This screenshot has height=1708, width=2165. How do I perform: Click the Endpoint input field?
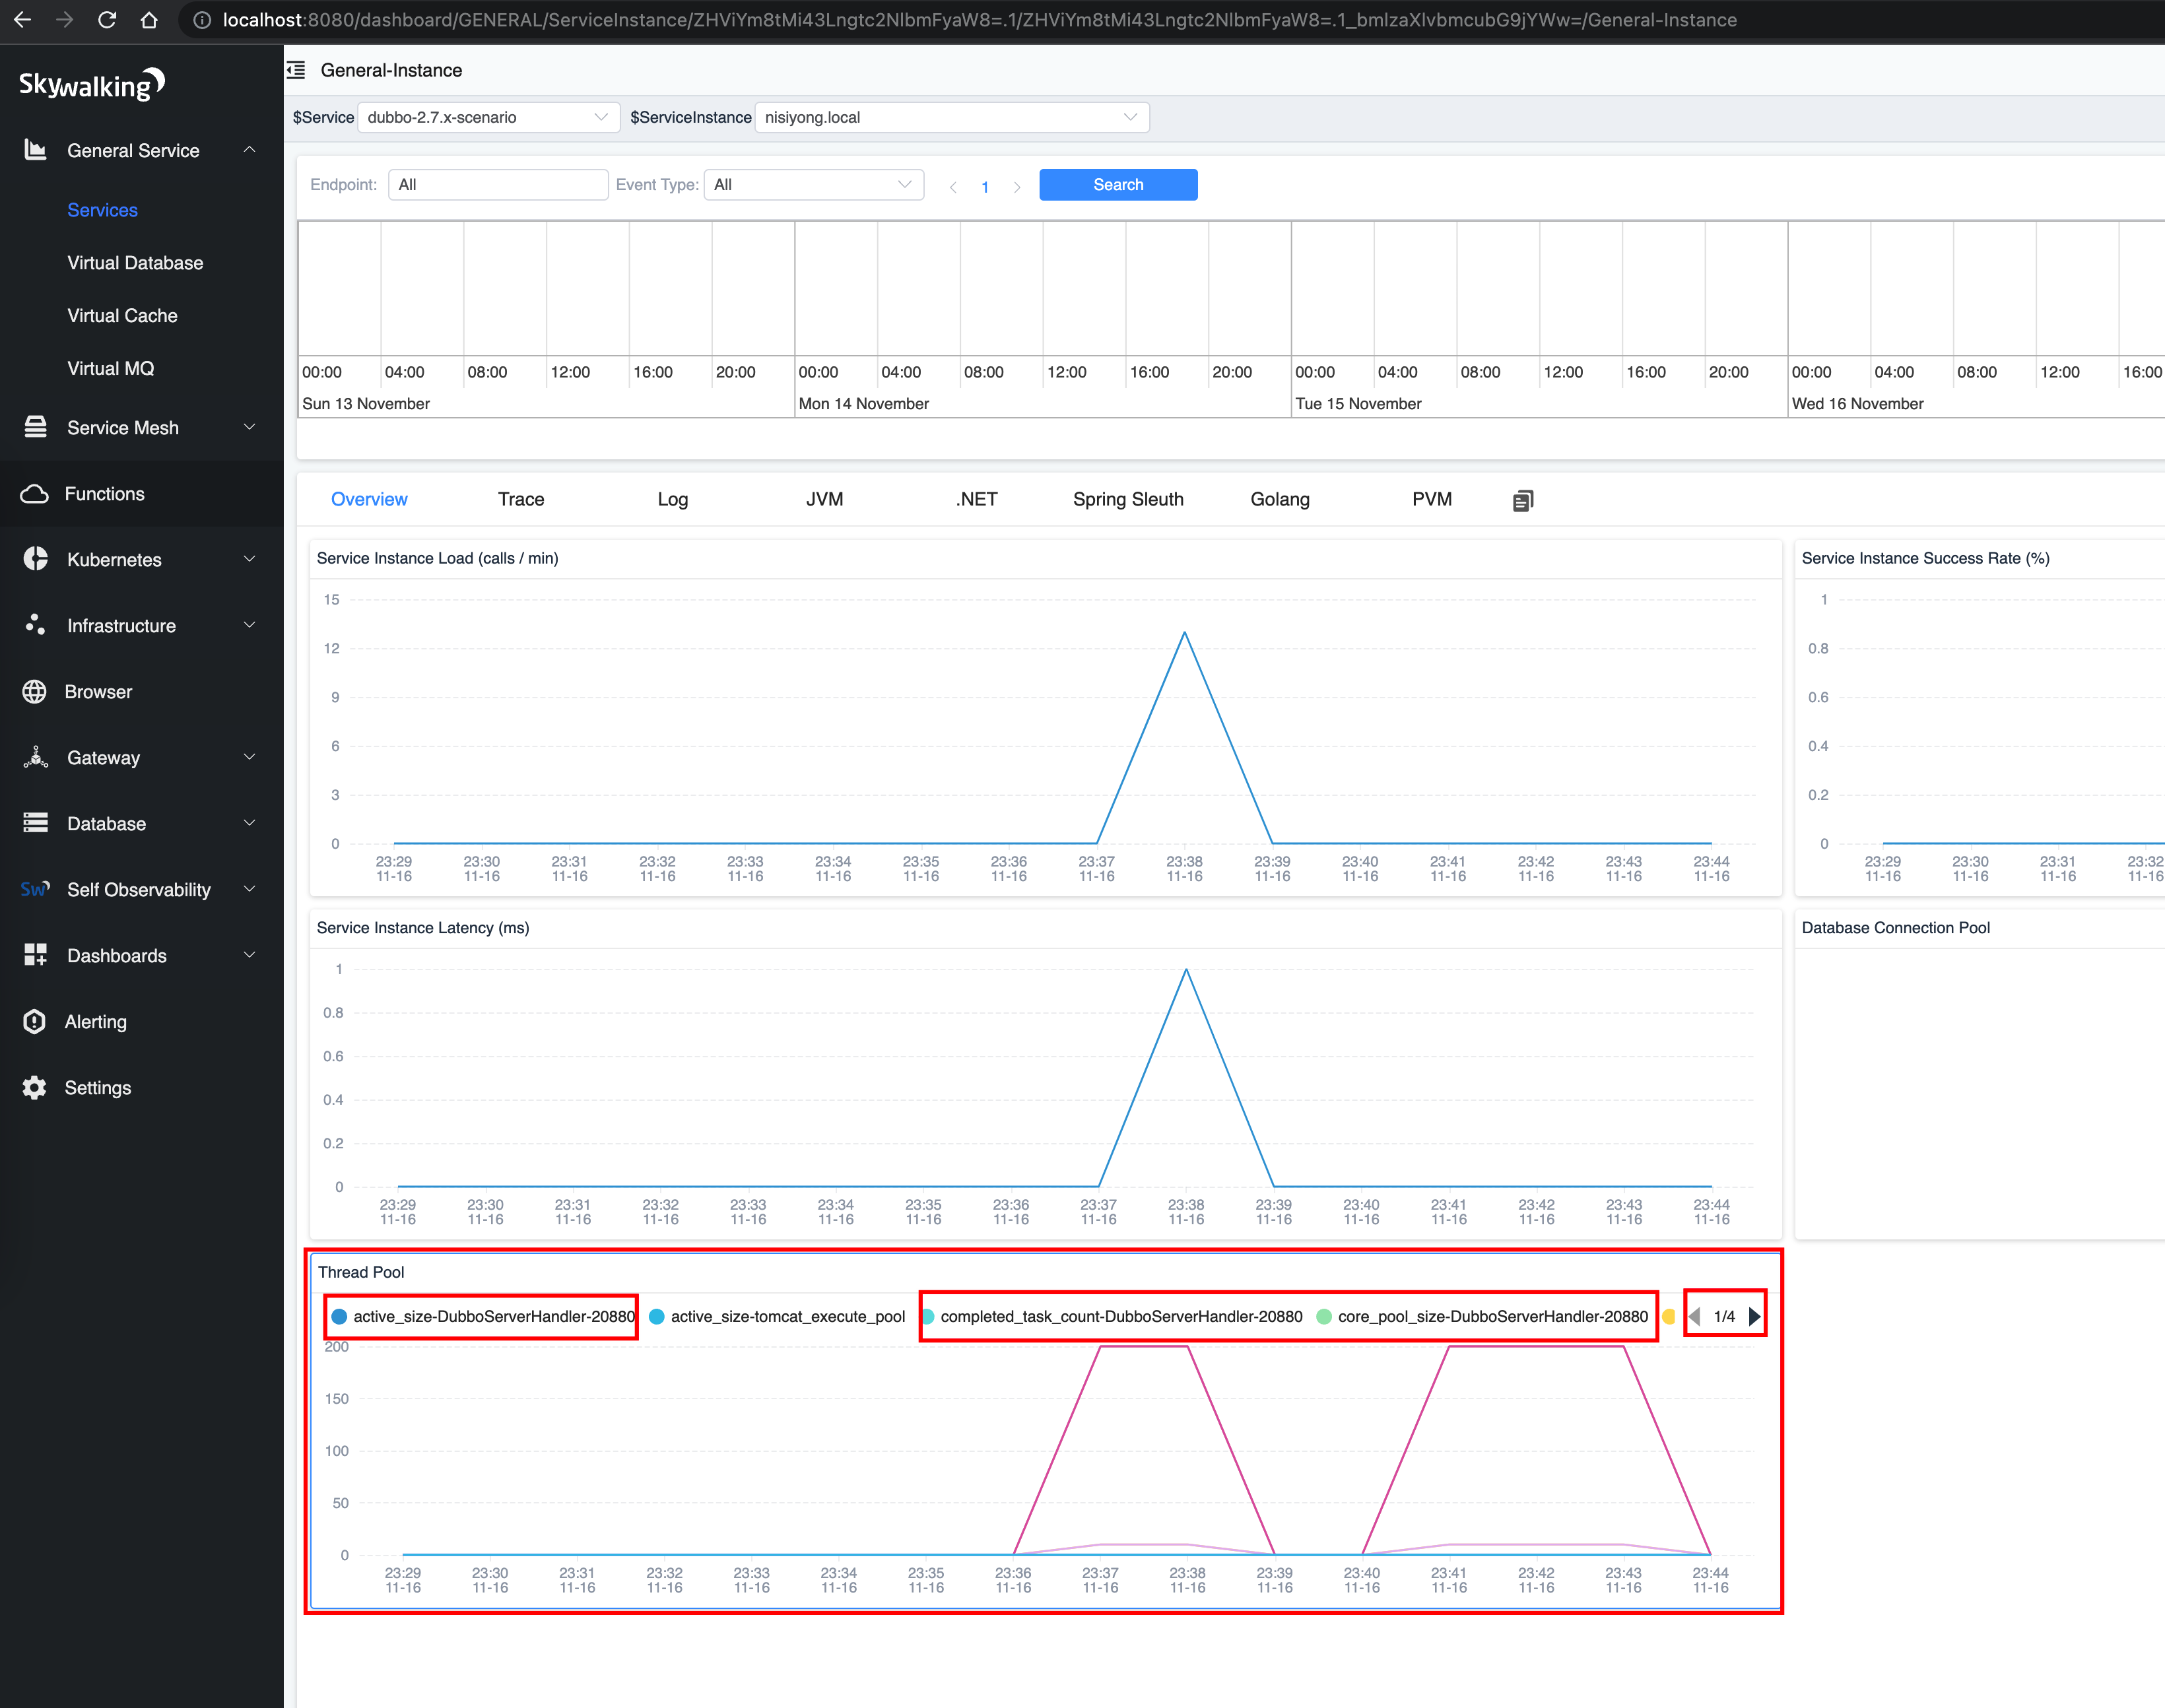[x=498, y=185]
